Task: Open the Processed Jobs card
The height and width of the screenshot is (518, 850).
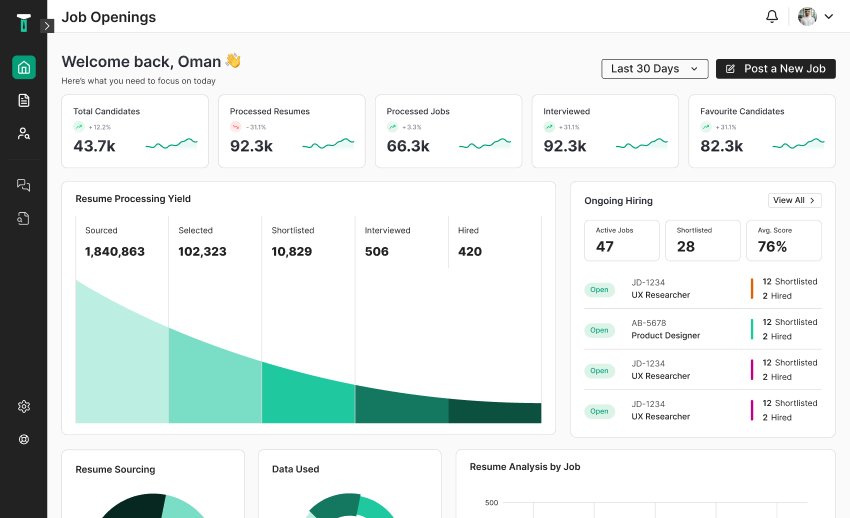Action: [x=449, y=131]
